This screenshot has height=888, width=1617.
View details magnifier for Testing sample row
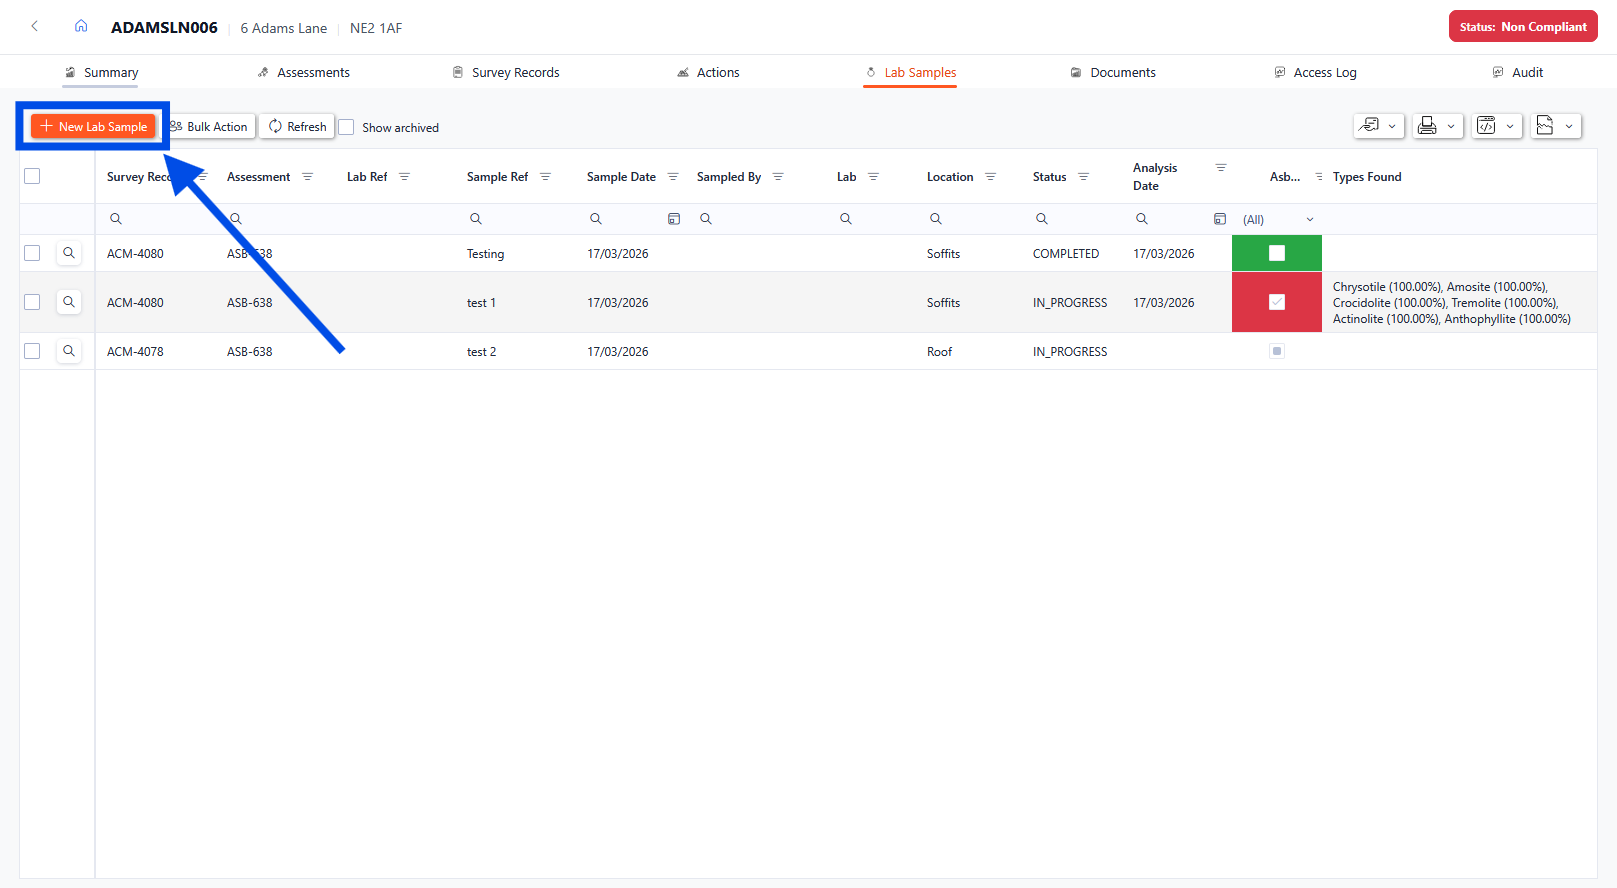[69, 254]
